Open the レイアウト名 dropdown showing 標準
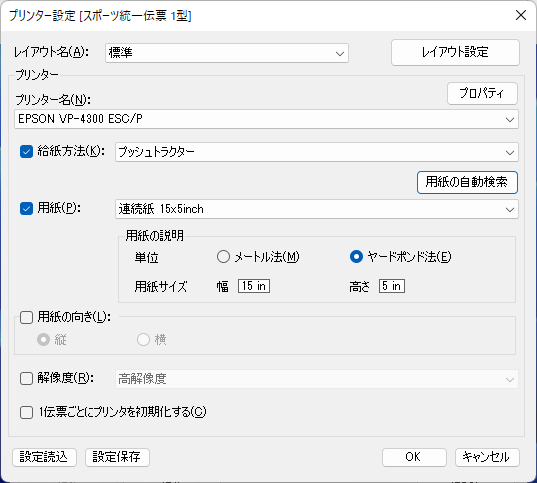 pyautogui.click(x=227, y=53)
